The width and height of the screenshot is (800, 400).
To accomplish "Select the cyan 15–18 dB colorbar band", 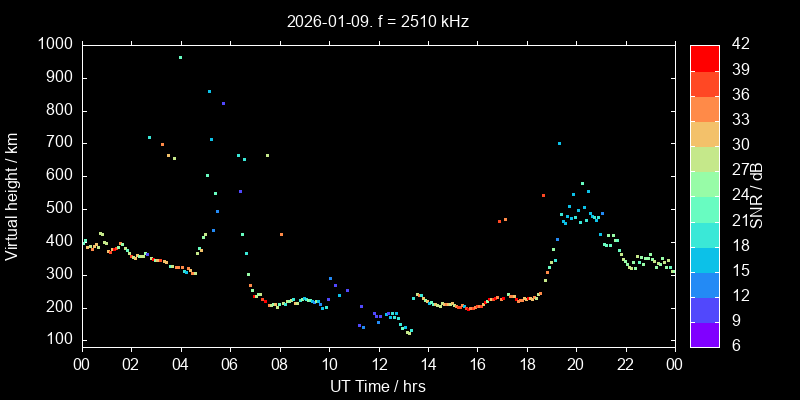I will tap(704, 257).
